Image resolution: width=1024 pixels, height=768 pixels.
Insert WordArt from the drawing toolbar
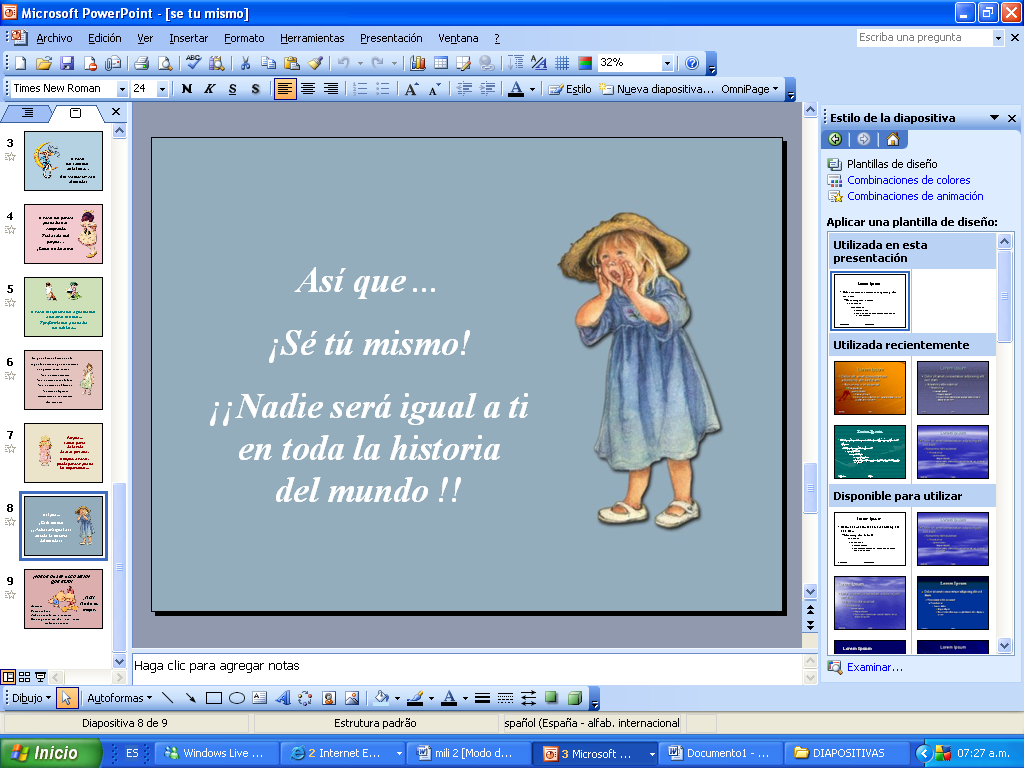click(282, 698)
